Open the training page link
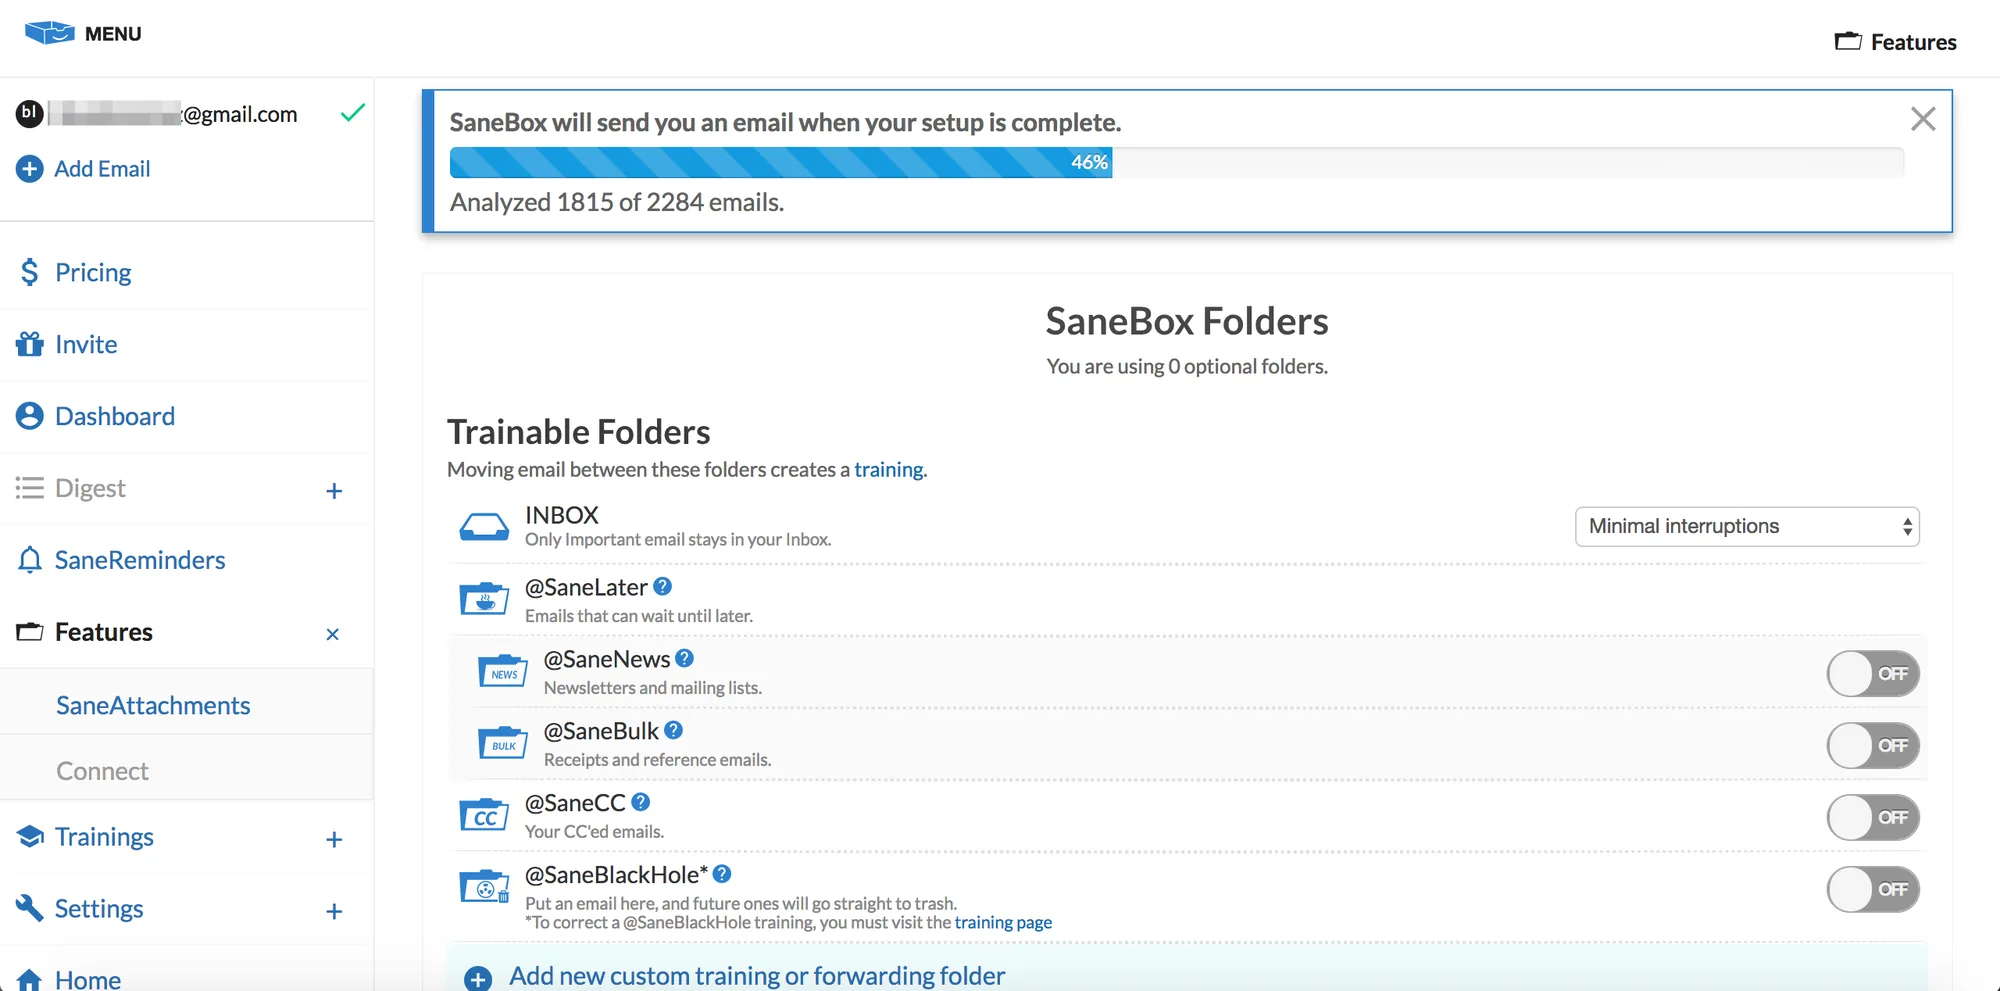This screenshot has width=2000, height=991. [1003, 922]
